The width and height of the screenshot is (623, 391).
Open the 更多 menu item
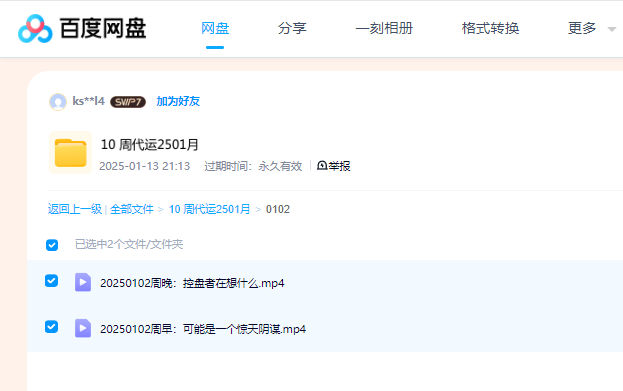point(582,28)
